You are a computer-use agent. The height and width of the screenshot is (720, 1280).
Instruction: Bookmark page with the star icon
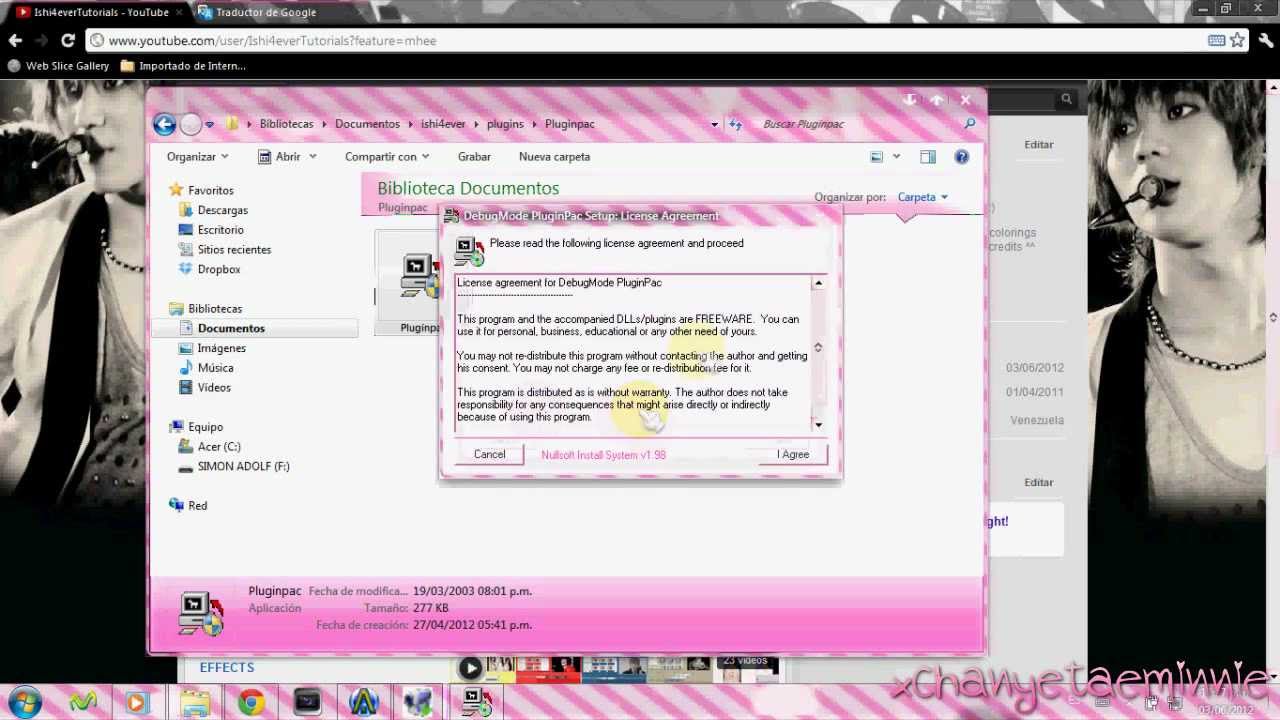1237,40
